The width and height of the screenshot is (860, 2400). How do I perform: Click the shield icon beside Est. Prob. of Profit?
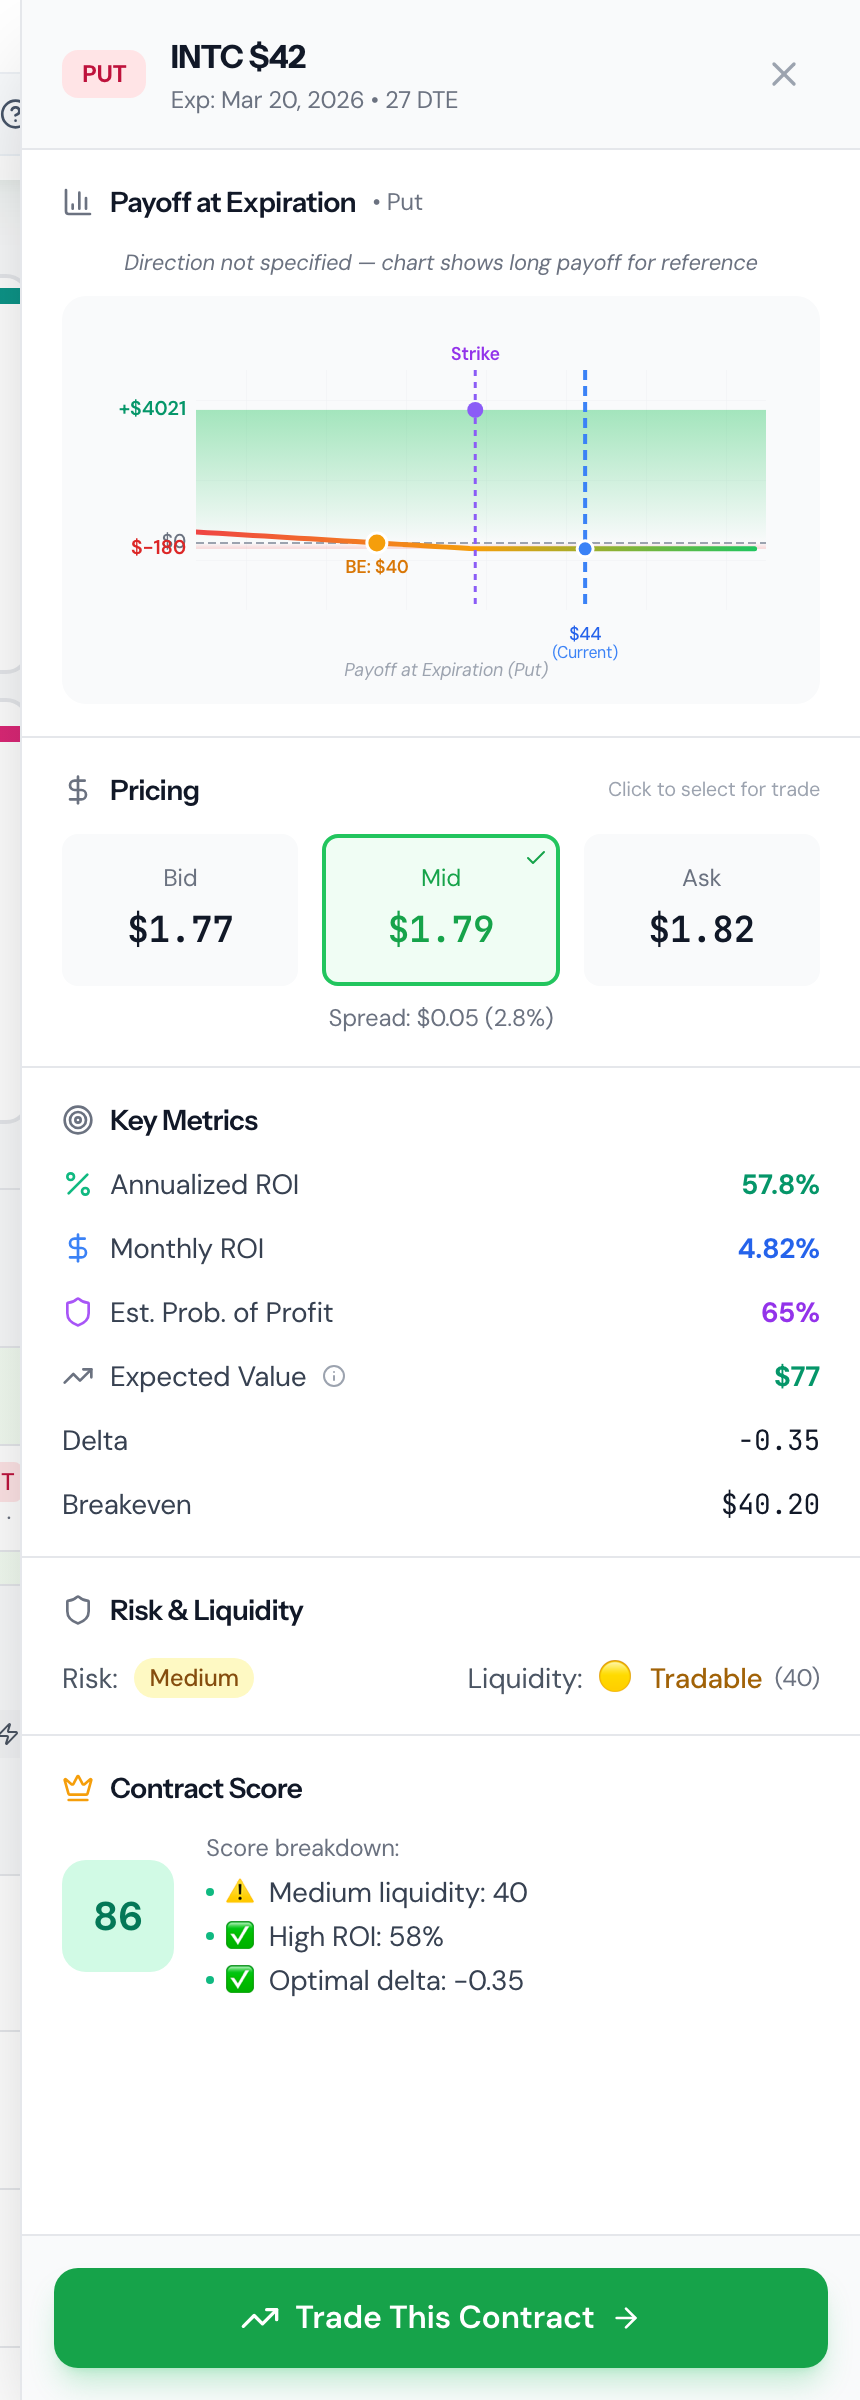[78, 1312]
